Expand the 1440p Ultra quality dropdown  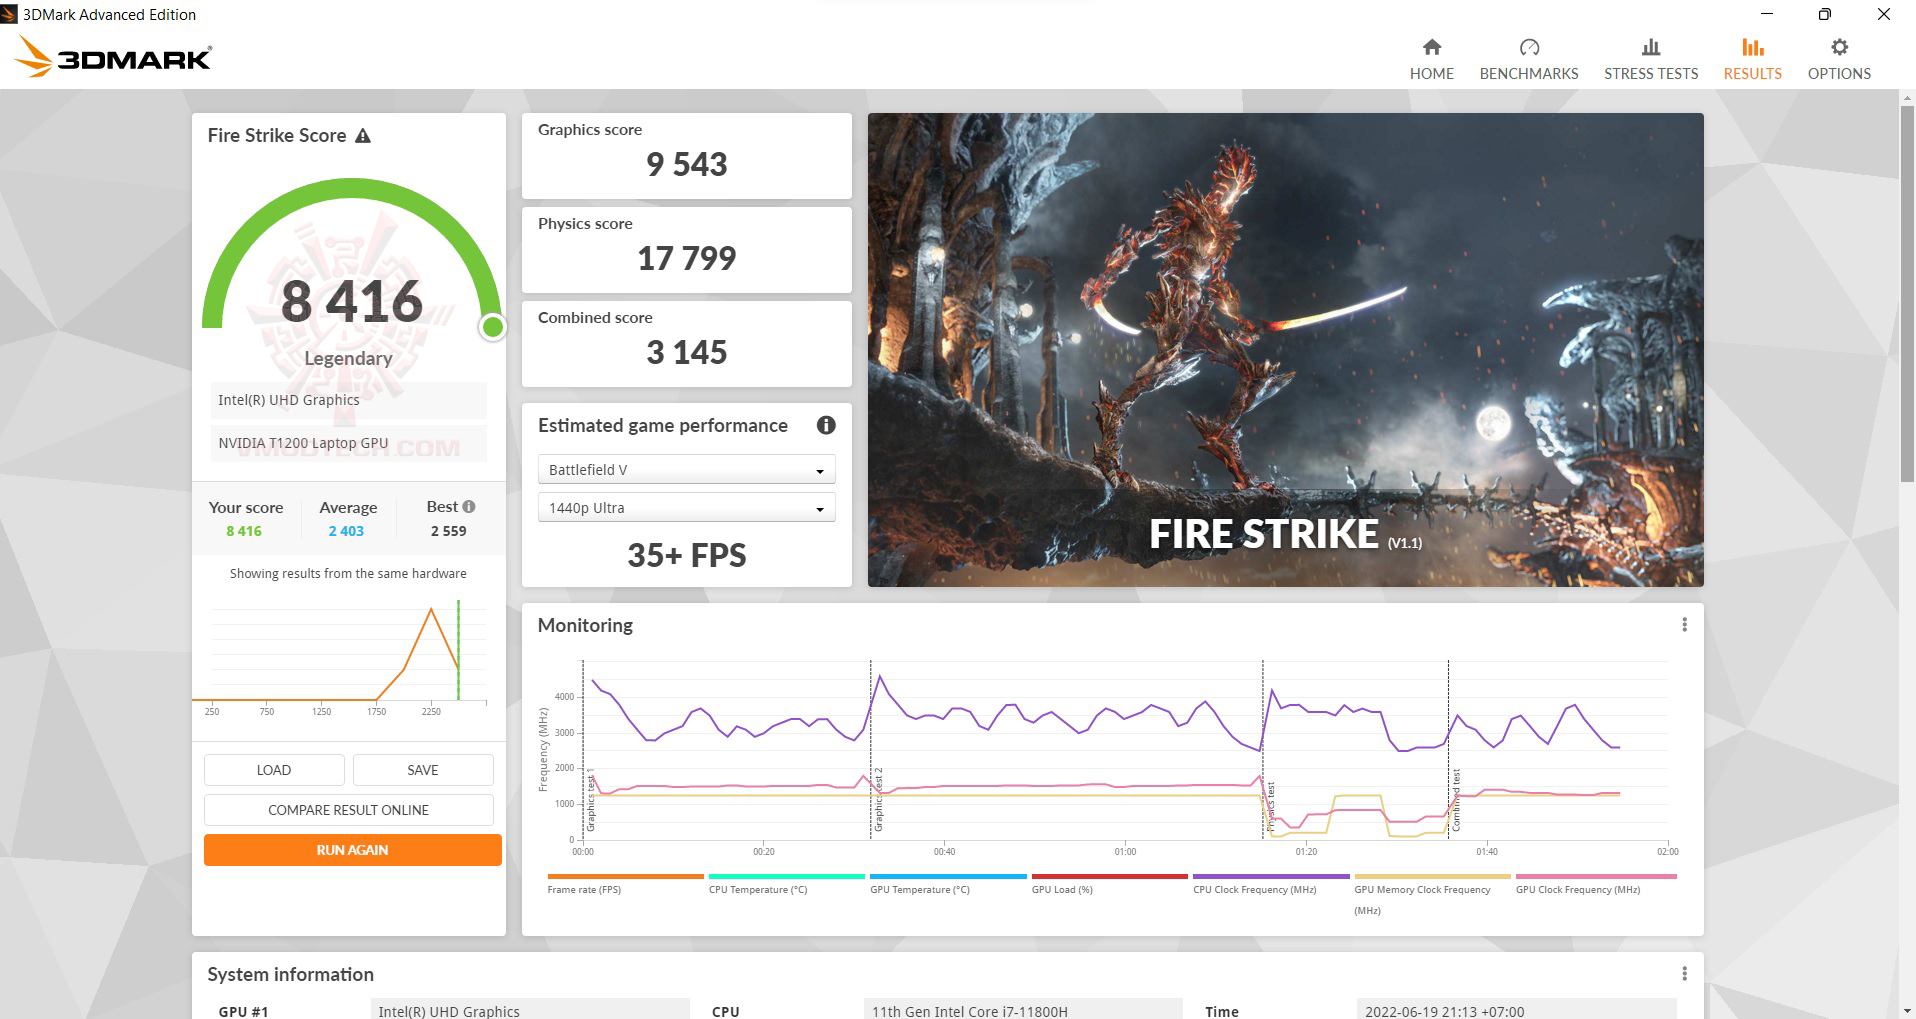(x=685, y=507)
